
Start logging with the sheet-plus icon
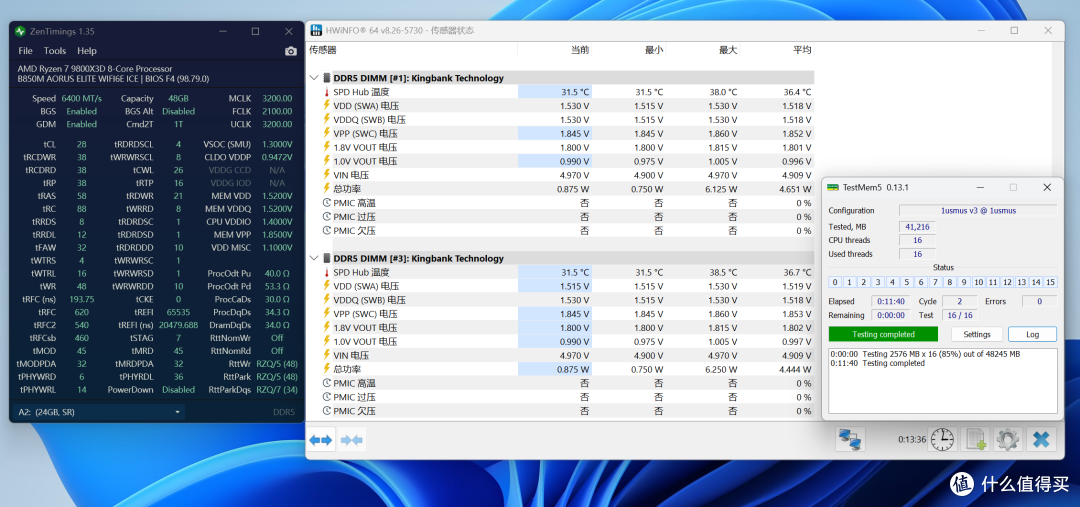click(975, 439)
